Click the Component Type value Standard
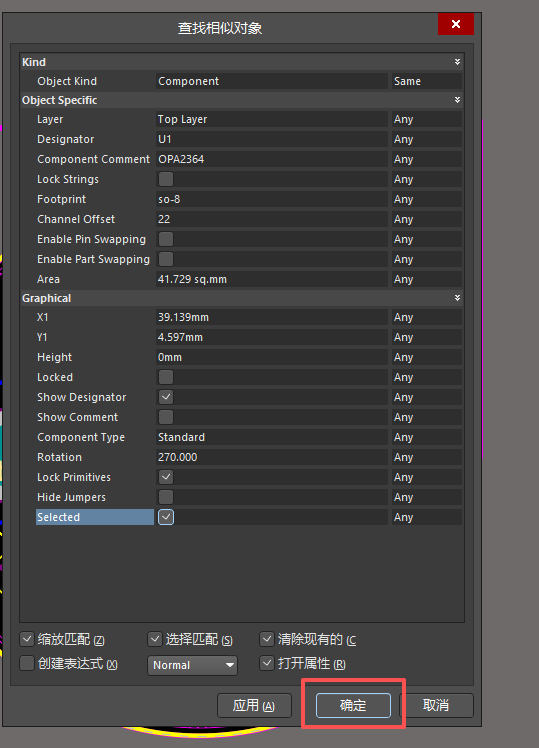The height and width of the screenshot is (748, 539). pos(271,437)
